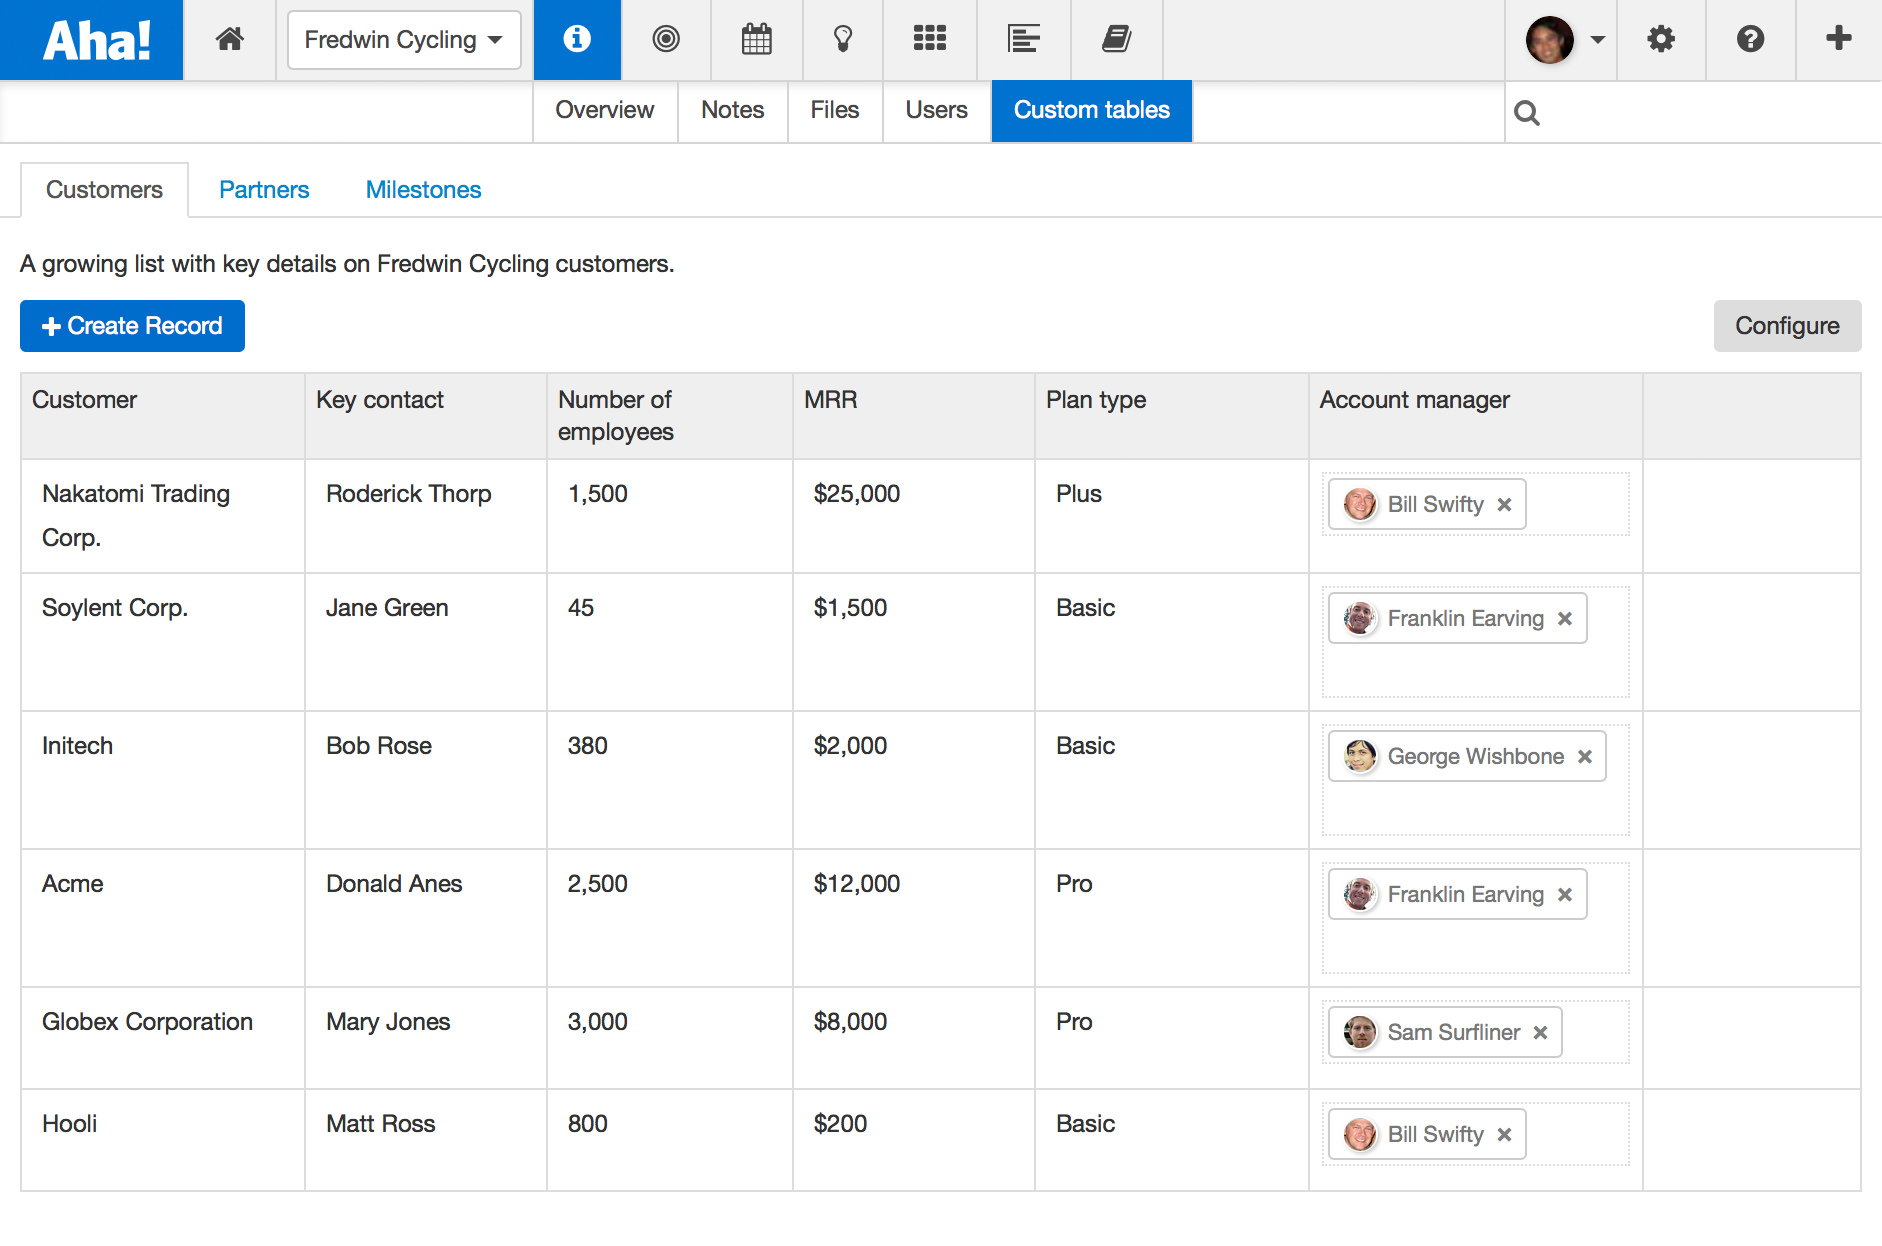Open the ideas lightbulb icon
This screenshot has width=1882, height=1246.
pos(843,40)
